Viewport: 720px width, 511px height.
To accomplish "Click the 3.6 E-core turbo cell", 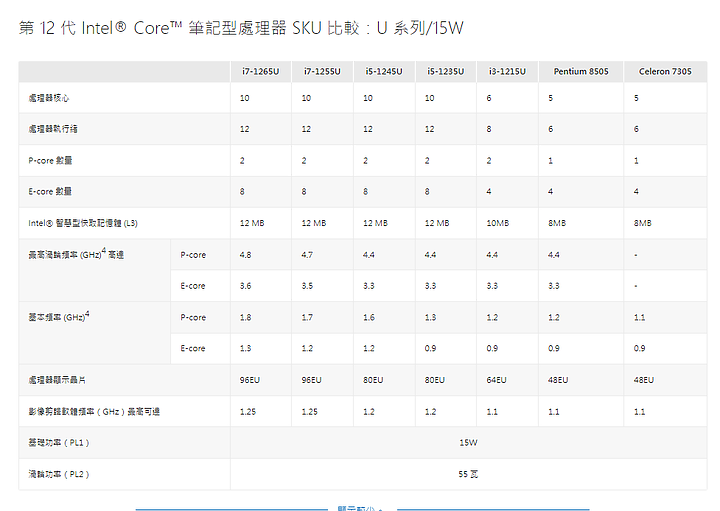I will 246,286.
